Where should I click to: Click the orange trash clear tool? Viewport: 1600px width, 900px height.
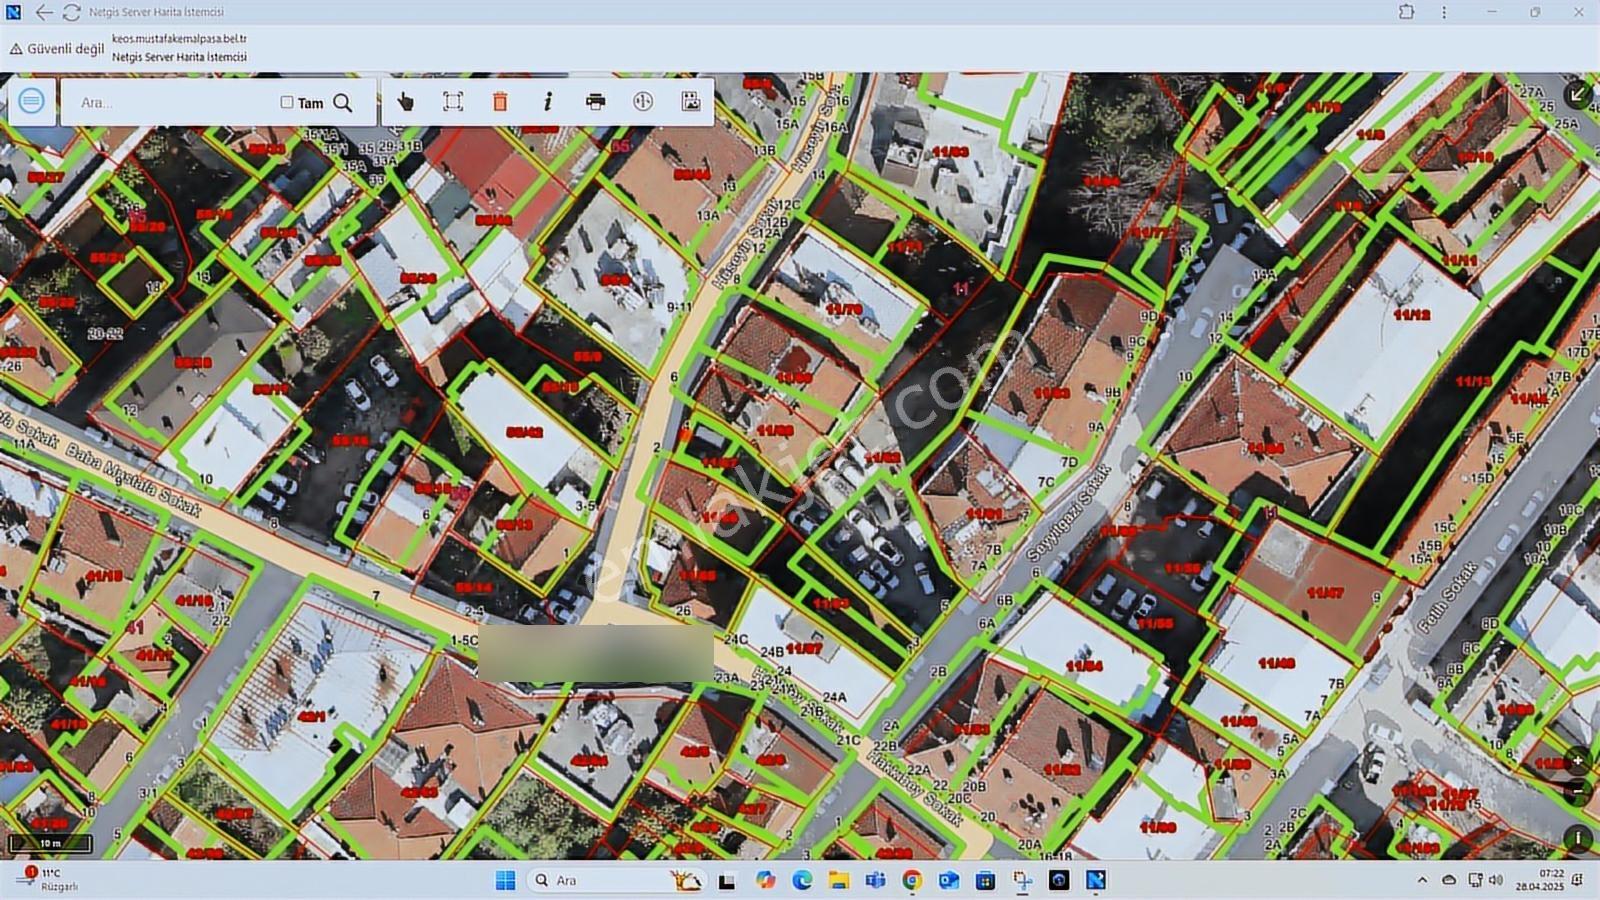pos(500,101)
